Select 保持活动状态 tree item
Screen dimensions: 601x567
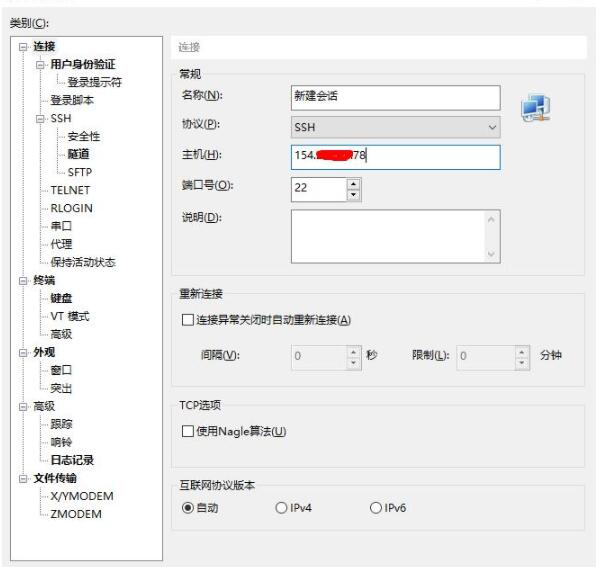[x=83, y=262]
